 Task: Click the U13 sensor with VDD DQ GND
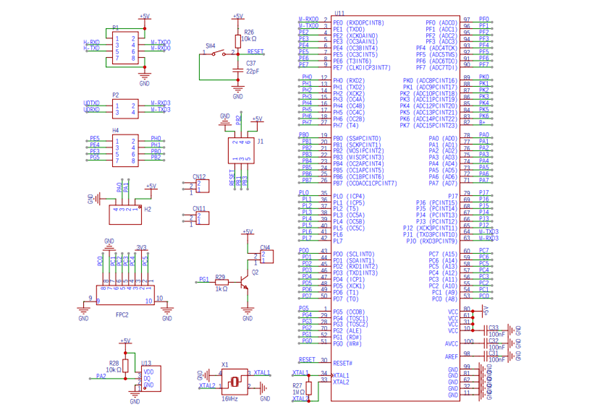[x=151, y=378]
